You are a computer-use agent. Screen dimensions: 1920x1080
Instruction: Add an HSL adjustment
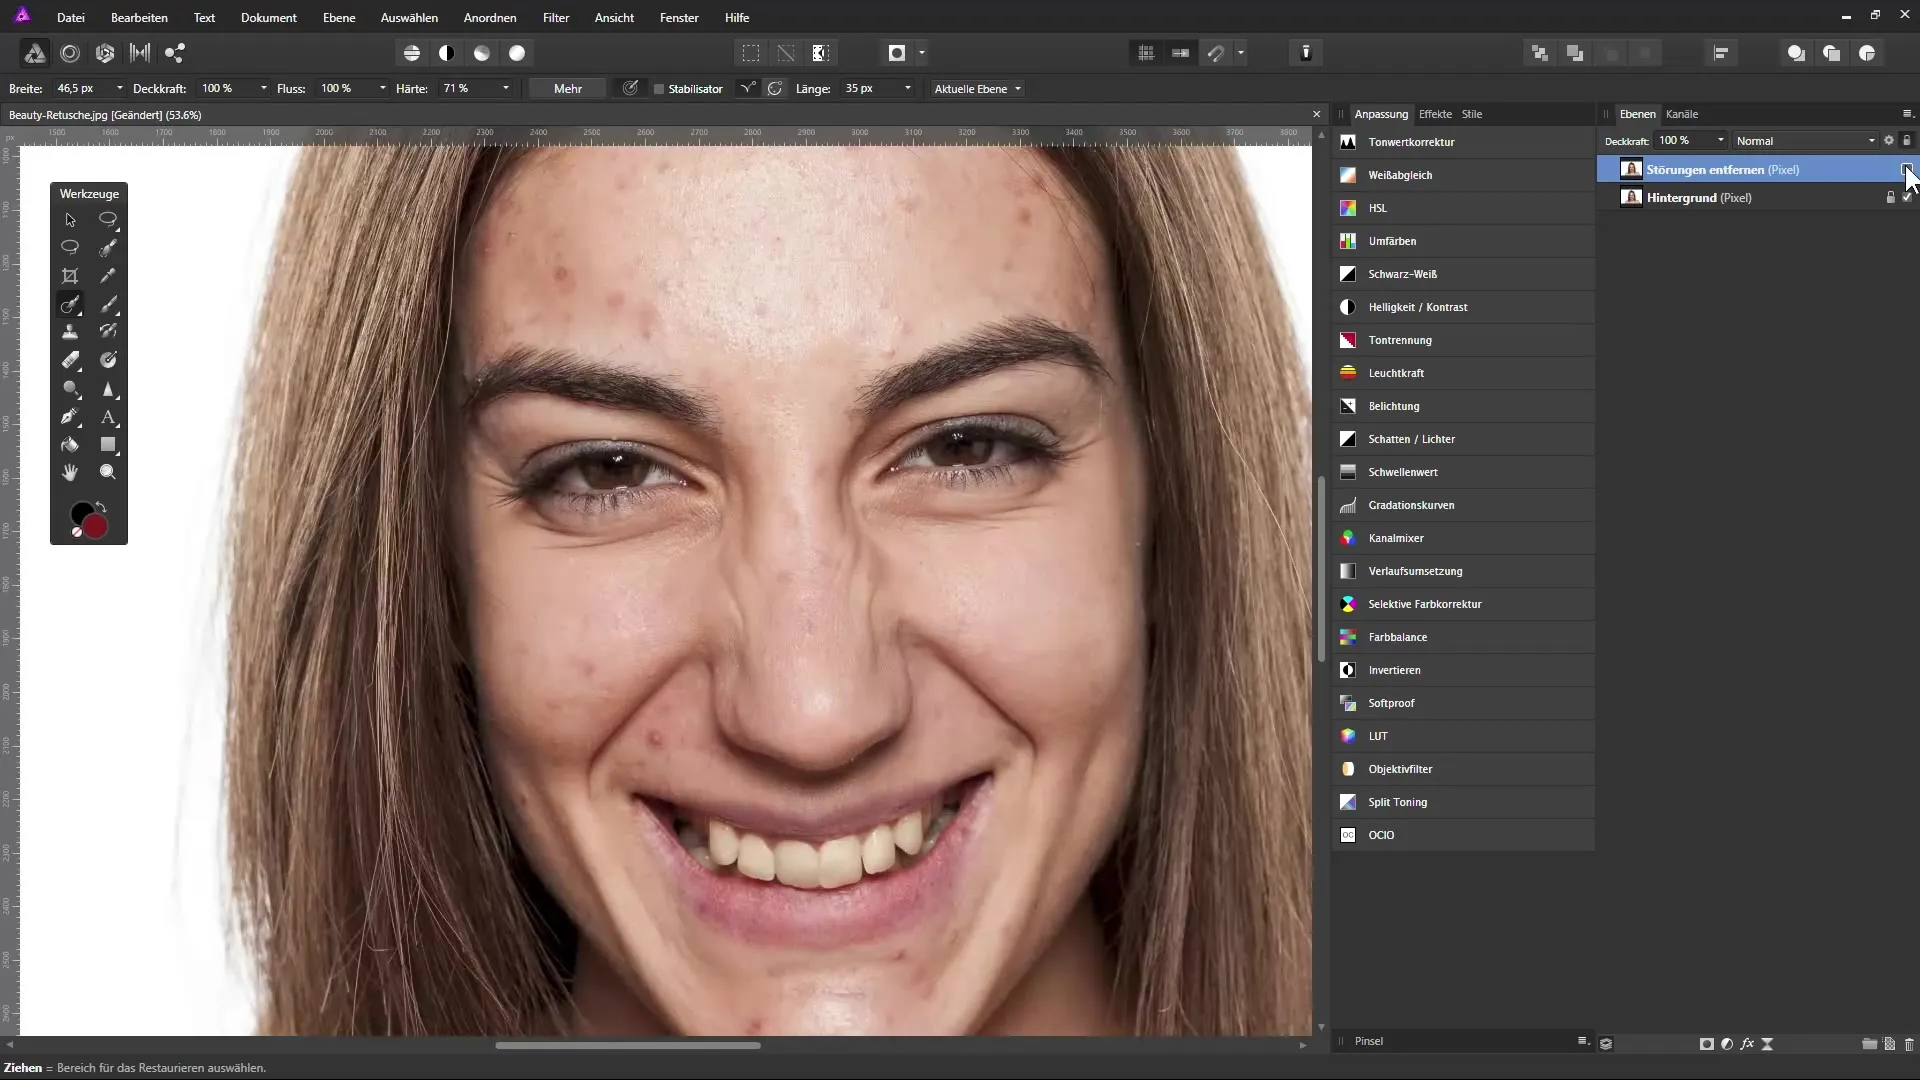pyautogui.click(x=1464, y=208)
